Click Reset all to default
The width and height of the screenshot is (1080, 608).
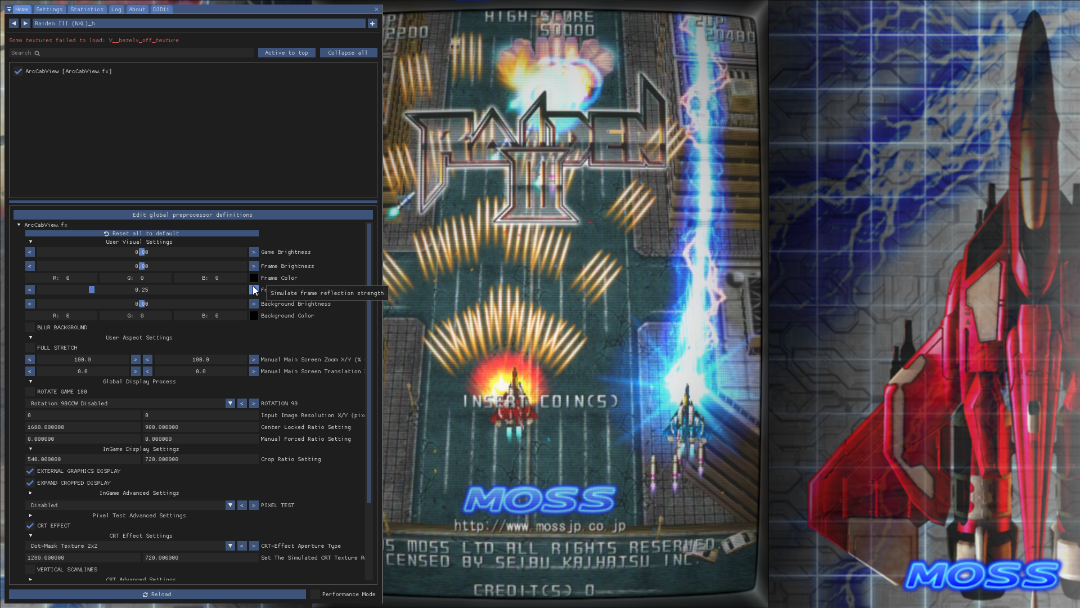[x=141, y=233]
